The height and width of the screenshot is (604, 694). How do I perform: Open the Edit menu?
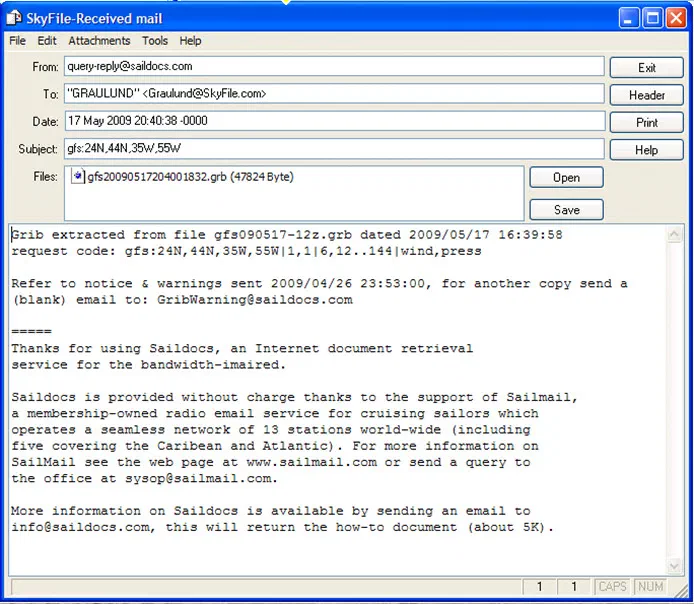[47, 41]
